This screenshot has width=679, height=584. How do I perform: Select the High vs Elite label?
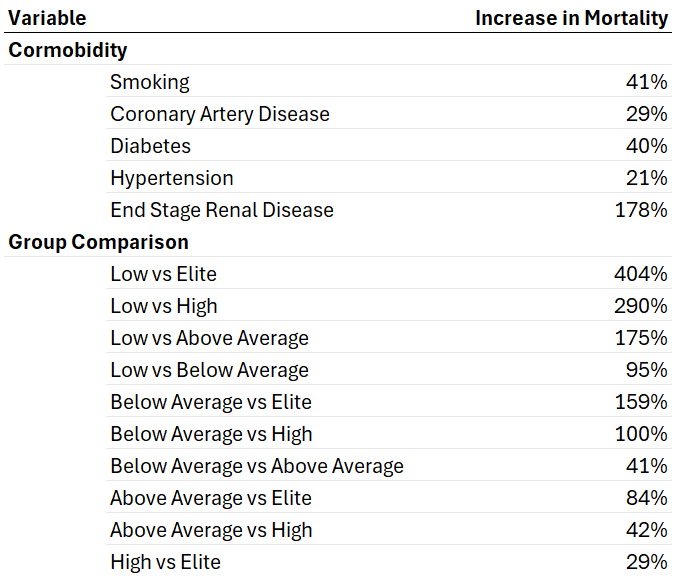pos(165,562)
